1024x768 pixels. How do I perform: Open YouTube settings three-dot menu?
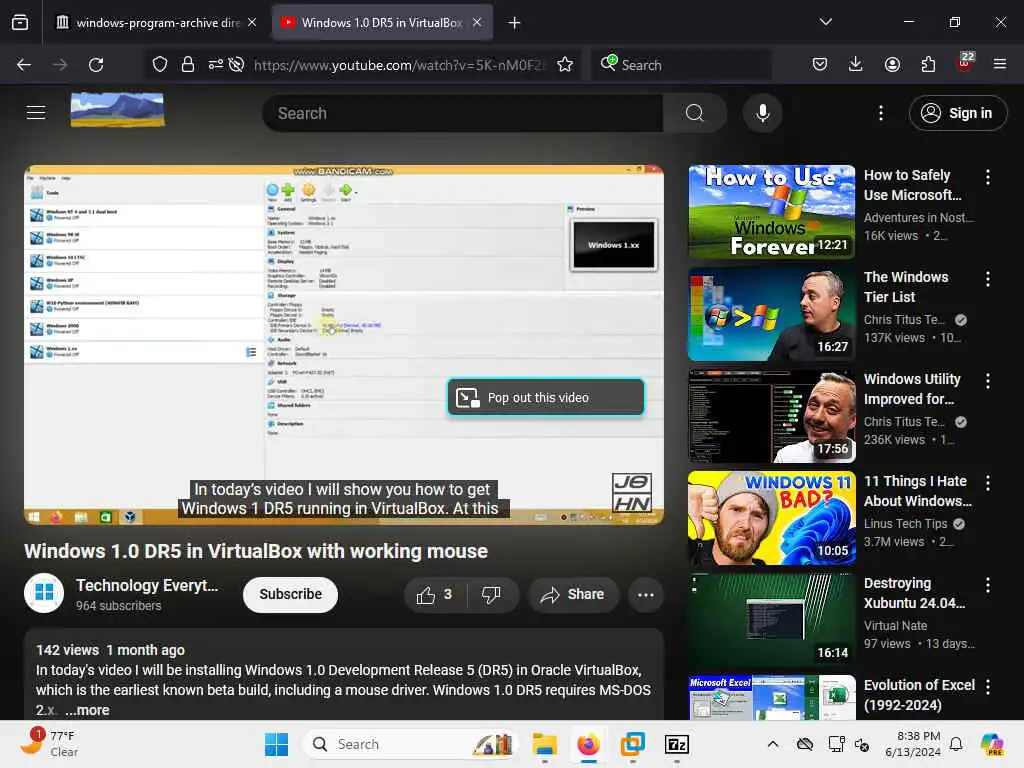point(881,113)
